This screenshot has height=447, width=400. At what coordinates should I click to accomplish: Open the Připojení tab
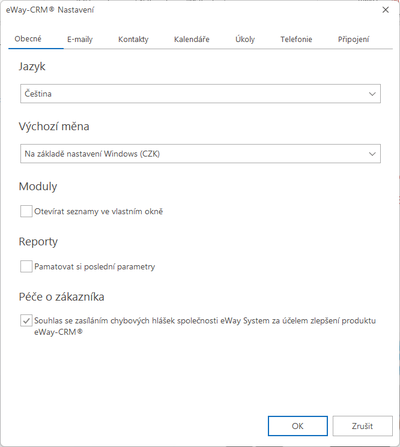[x=353, y=39]
